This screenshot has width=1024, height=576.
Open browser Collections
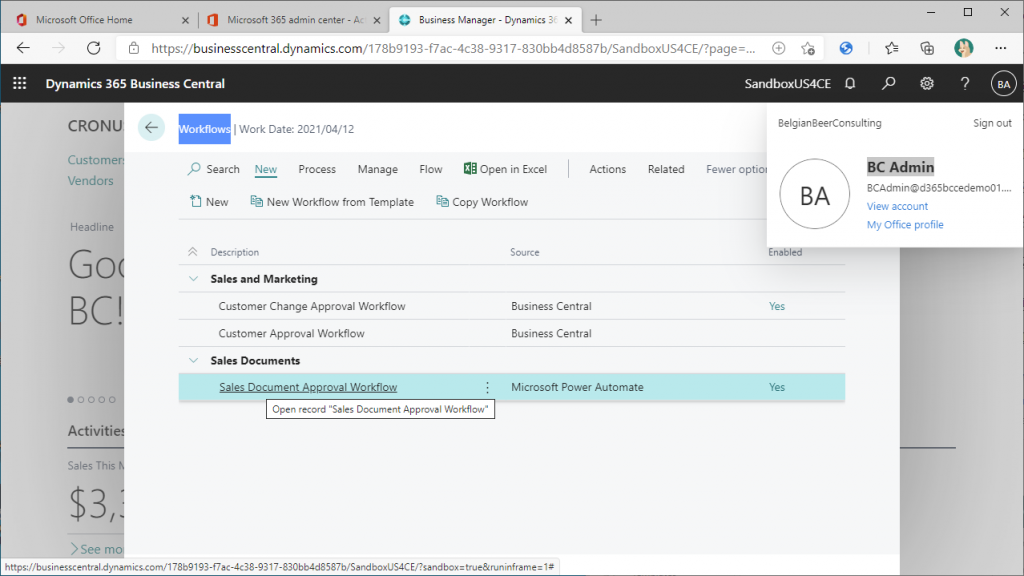(927, 48)
